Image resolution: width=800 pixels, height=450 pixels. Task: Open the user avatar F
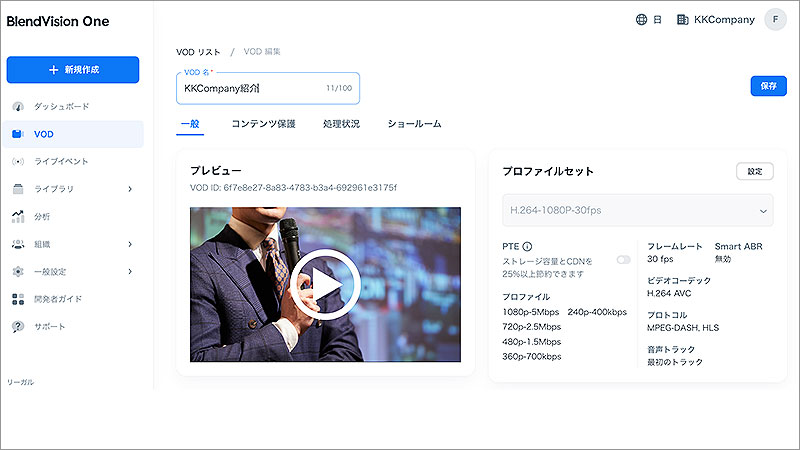pyautogui.click(x=775, y=19)
